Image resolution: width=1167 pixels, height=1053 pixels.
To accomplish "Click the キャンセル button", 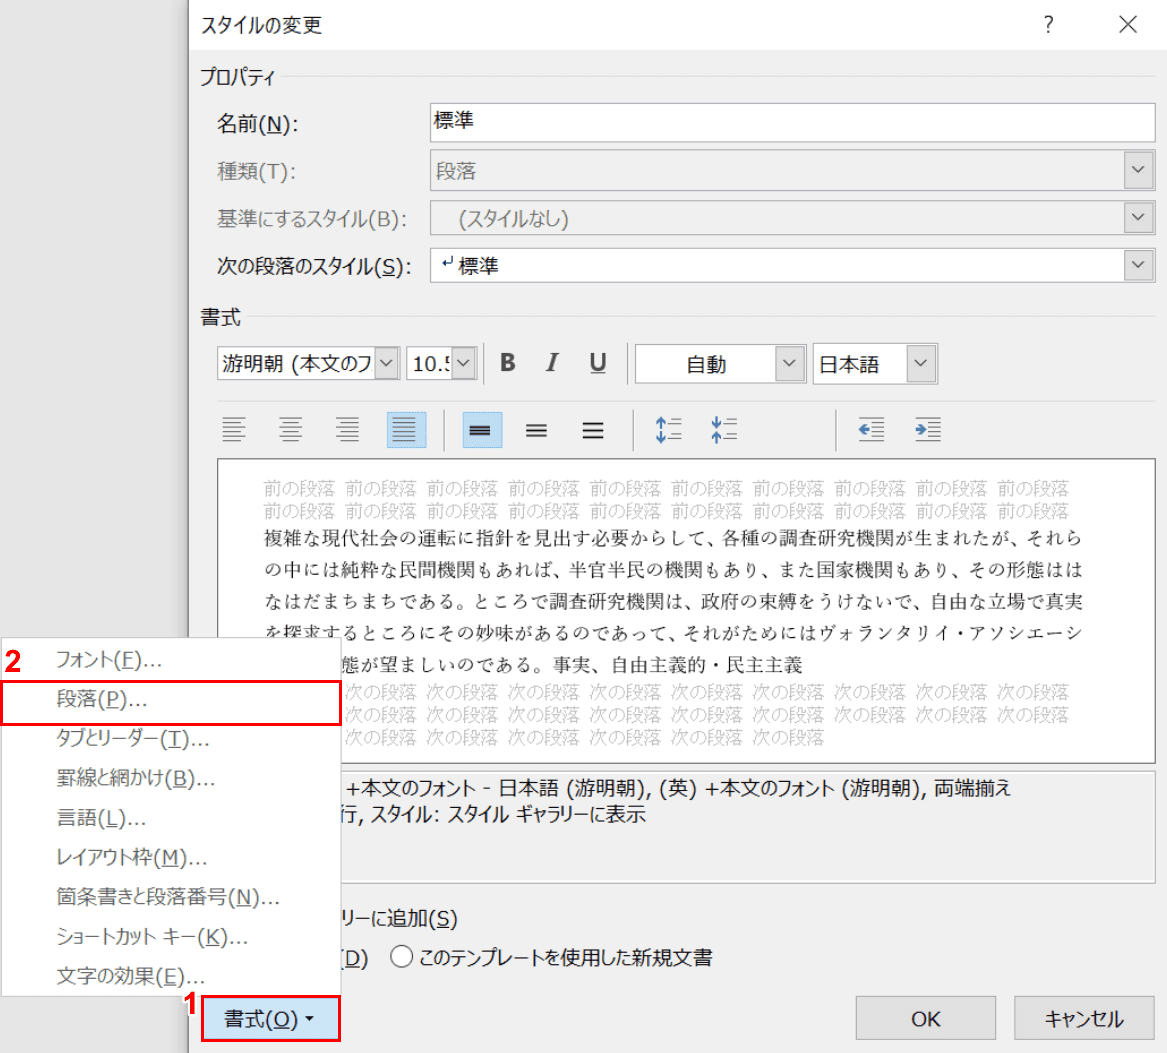I will point(1084,1019).
